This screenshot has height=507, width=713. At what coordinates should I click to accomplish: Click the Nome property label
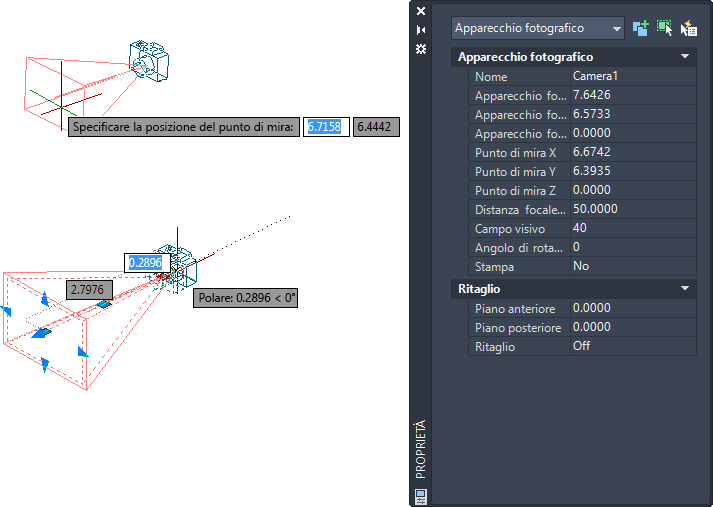tap(491, 77)
